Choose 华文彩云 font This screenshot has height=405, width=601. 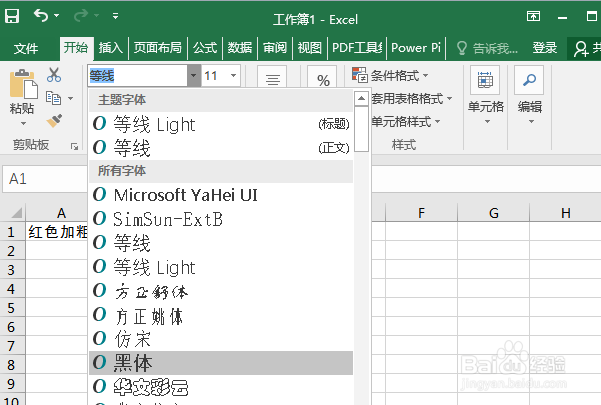221,387
